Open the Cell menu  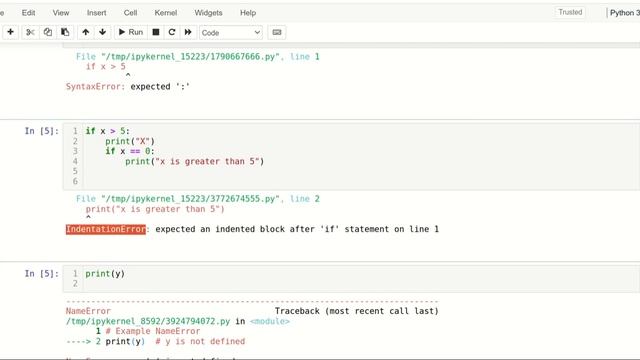coord(130,13)
